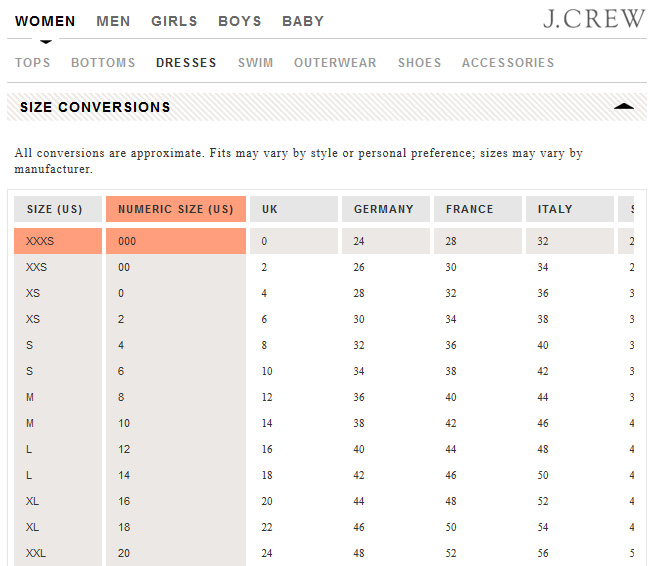Click the J.Crew logo
This screenshot has height=566, width=650.
pyautogui.click(x=593, y=18)
